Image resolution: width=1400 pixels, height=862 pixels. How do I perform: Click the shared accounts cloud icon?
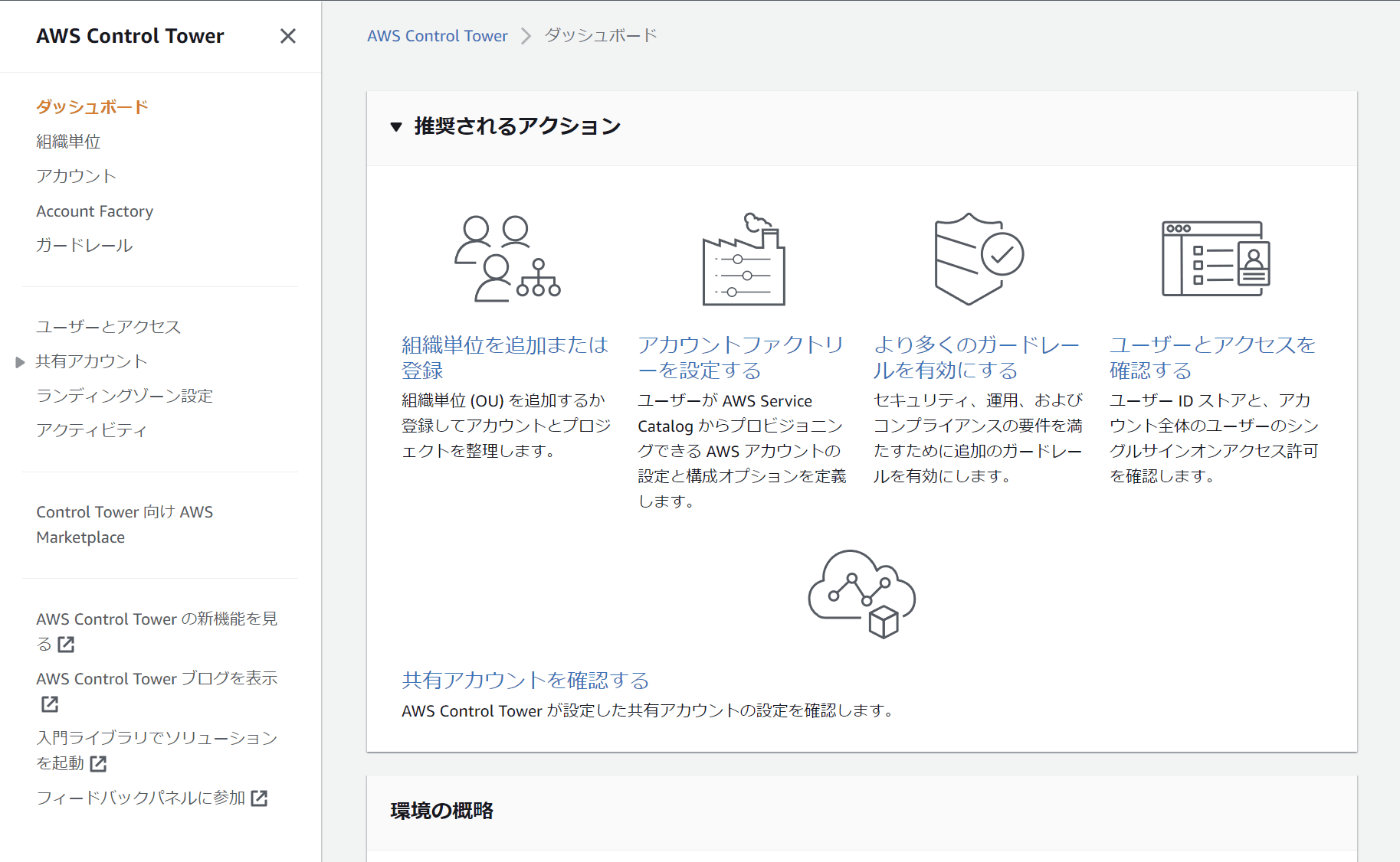(862, 594)
